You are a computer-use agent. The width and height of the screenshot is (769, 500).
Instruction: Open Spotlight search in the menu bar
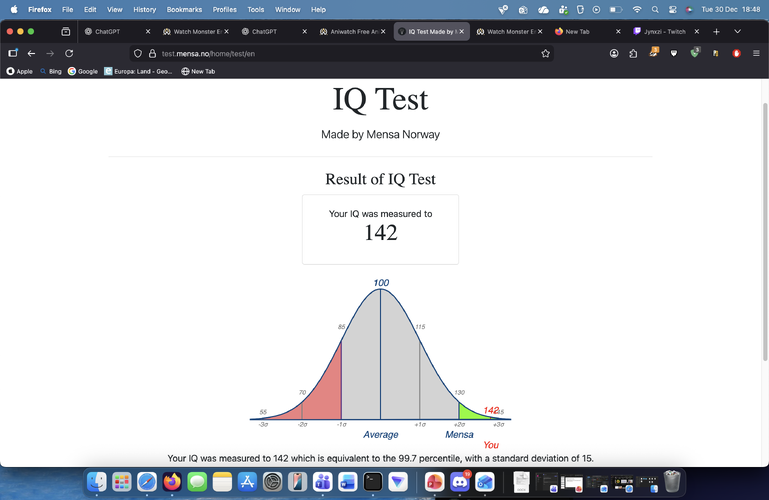tap(655, 9)
